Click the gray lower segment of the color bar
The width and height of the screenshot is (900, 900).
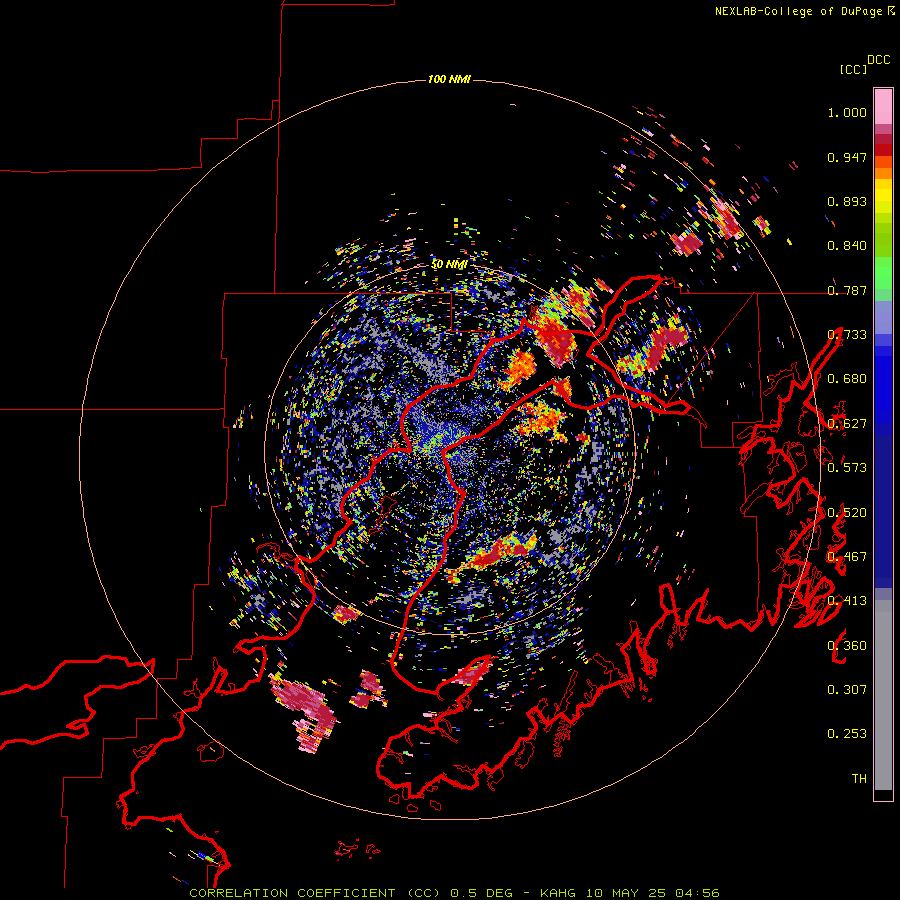click(x=883, y=695)
